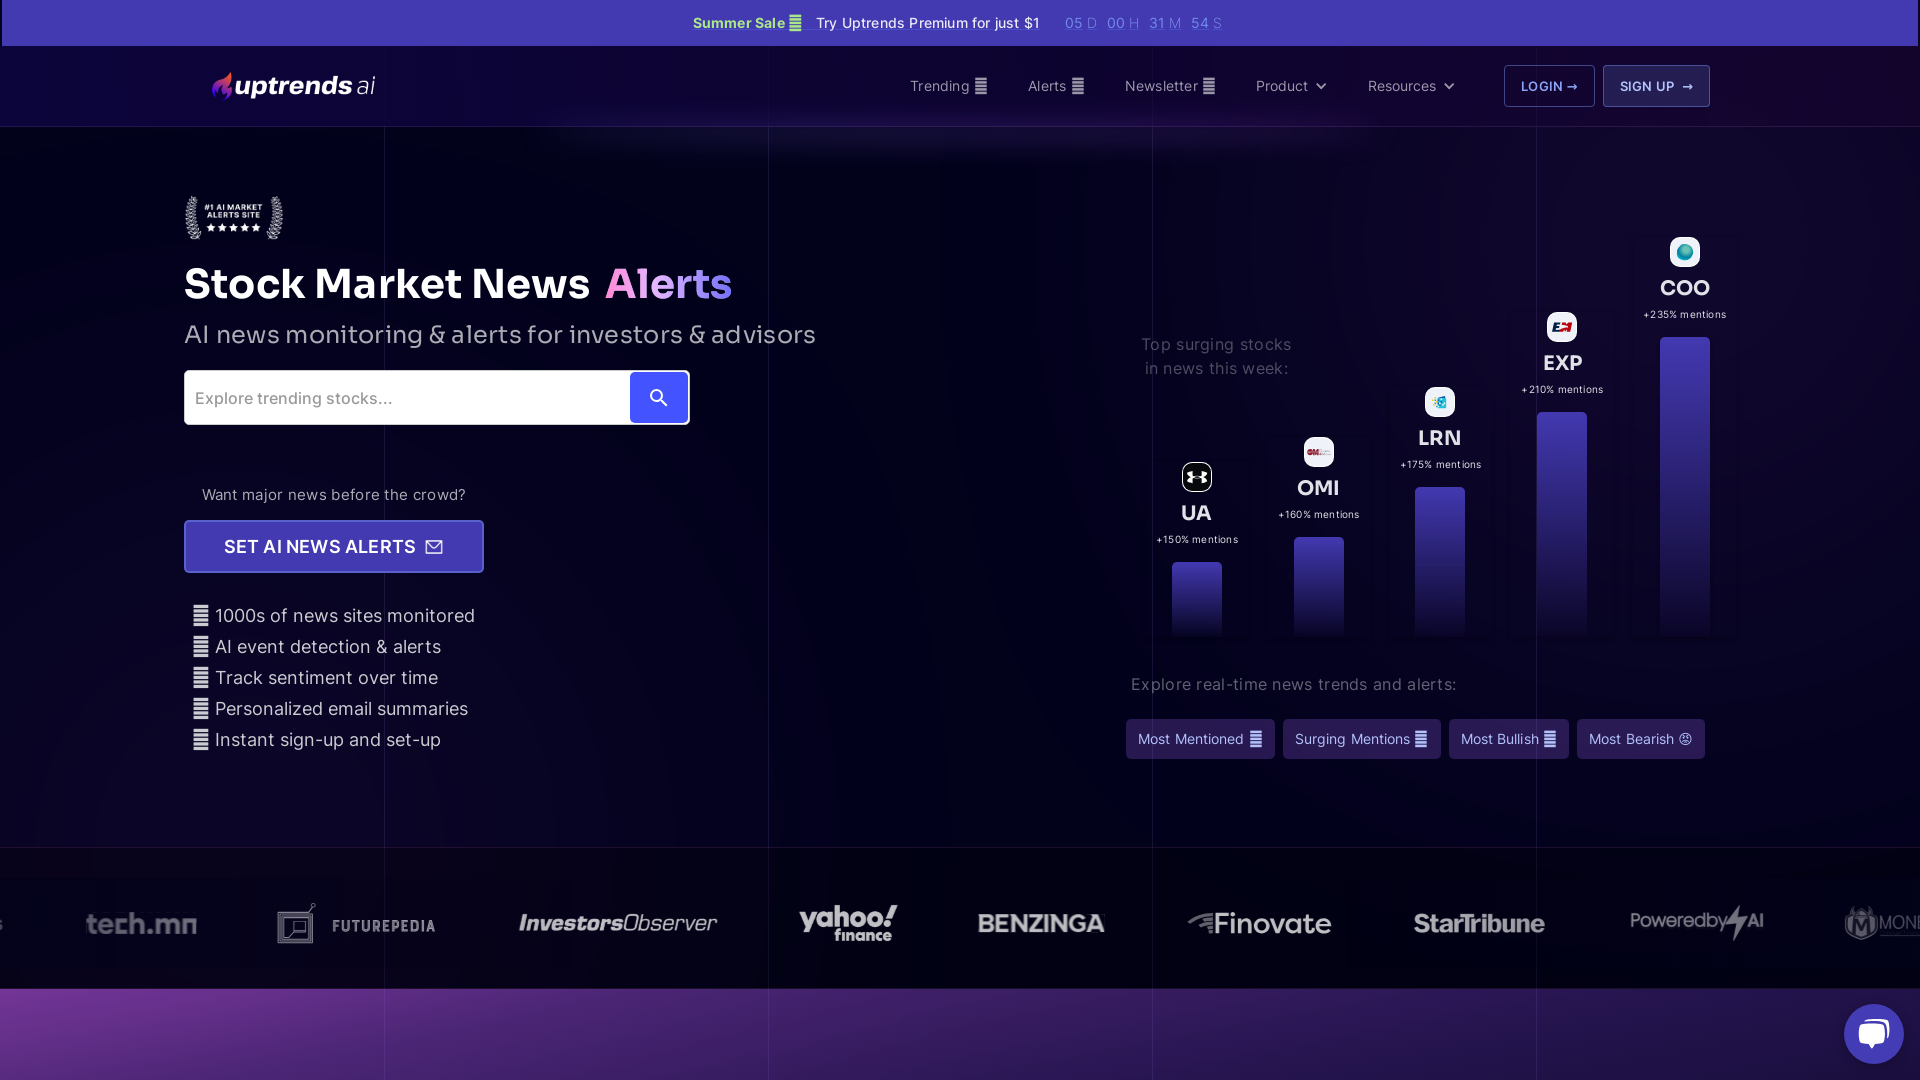This screenshot has width=1920, height=1080.
Task: Click the EXP mentions bar
Action: pyautogui.click(x=1562, y=524)
